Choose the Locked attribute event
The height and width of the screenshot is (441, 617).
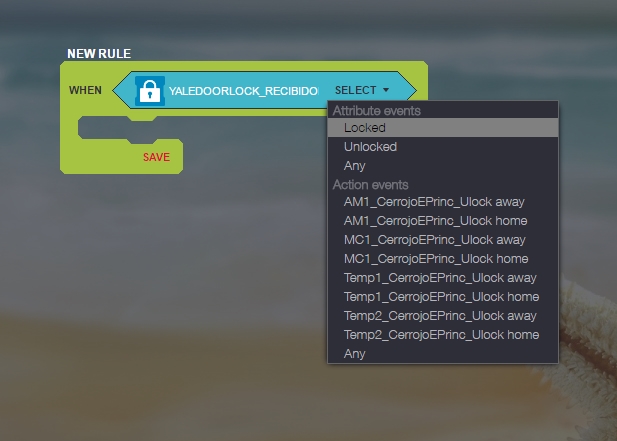pyautogui.click(x=365, y=128)
